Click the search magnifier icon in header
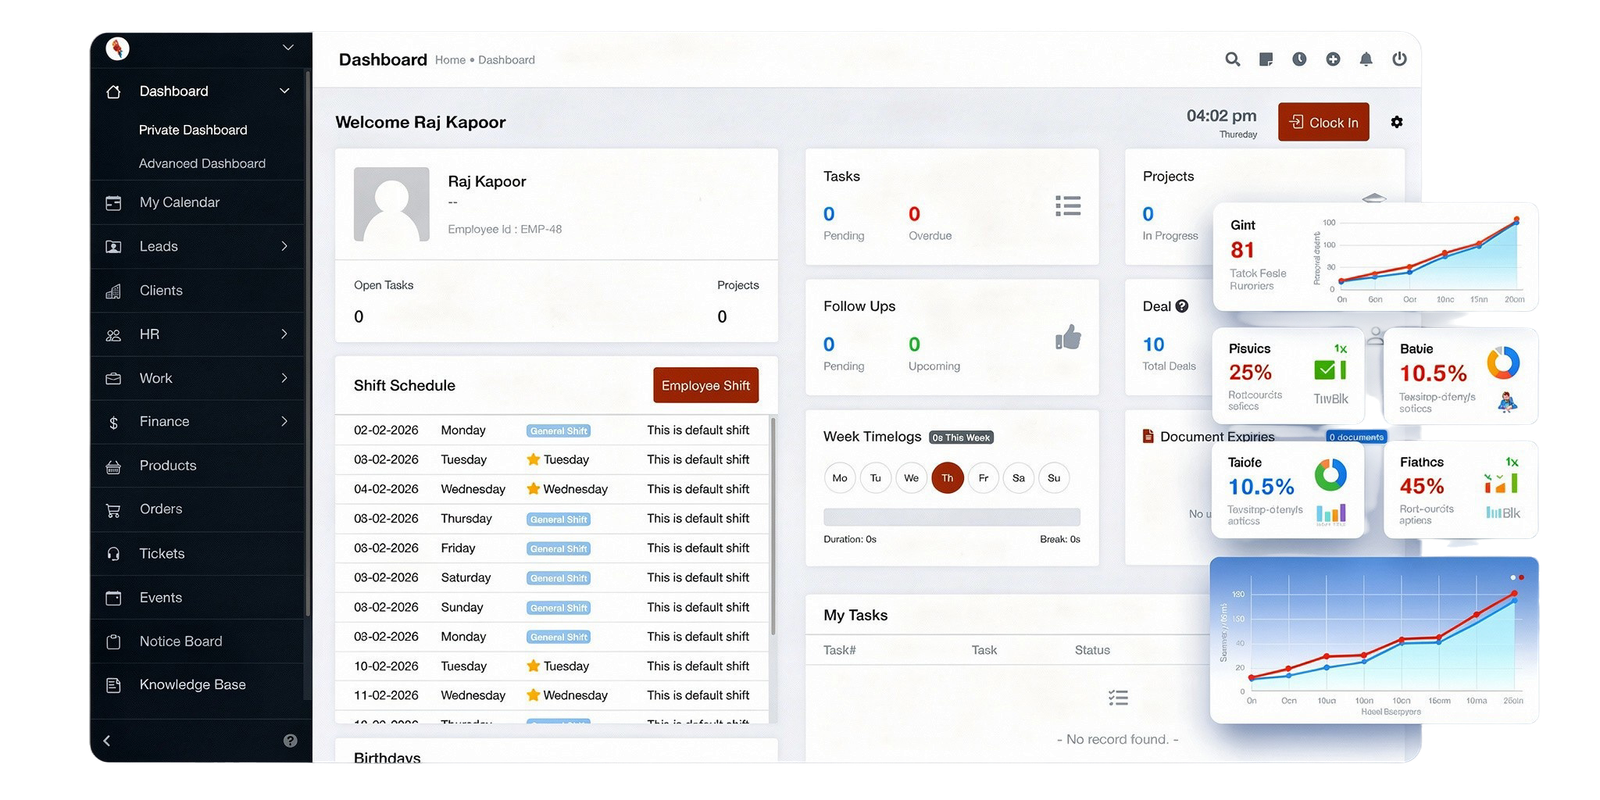Screen dimensions: 1600x800 click(1232, 60)
